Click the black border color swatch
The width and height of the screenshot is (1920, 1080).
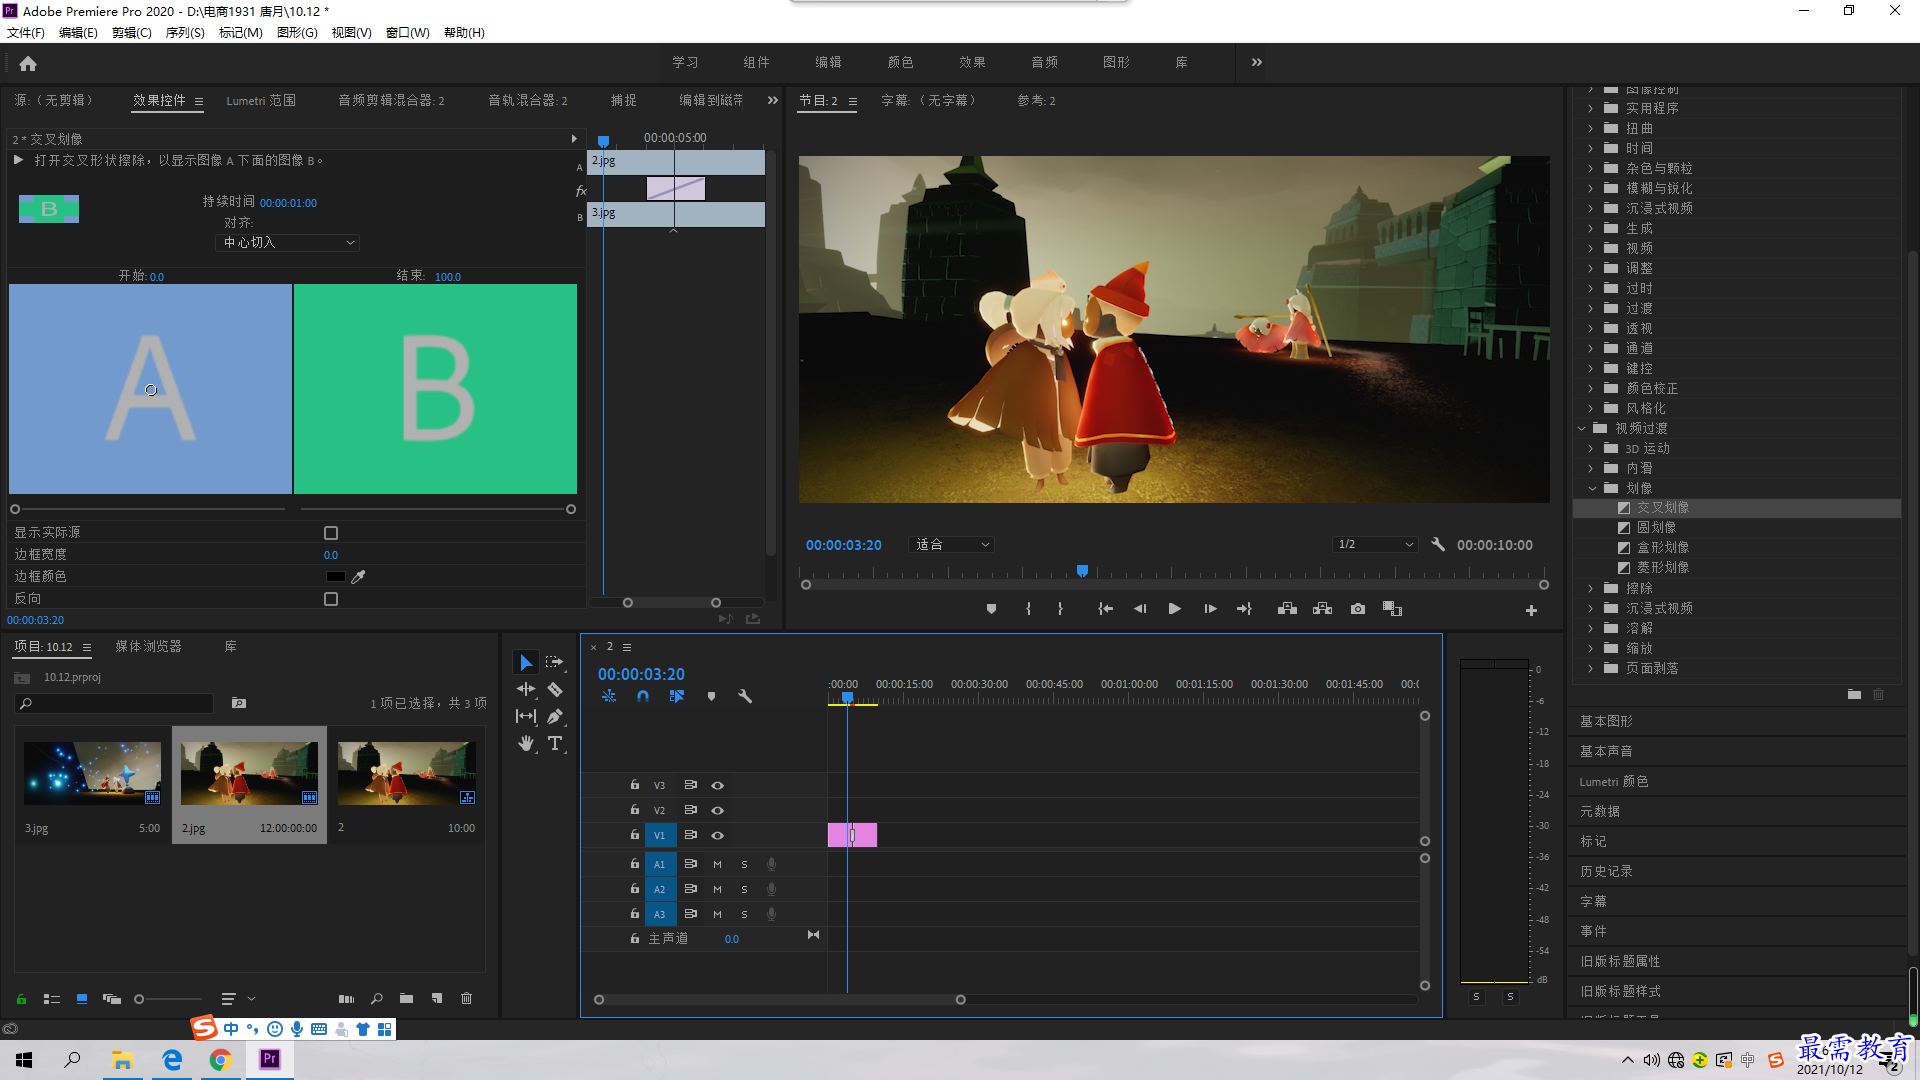(x=335, y=577)
